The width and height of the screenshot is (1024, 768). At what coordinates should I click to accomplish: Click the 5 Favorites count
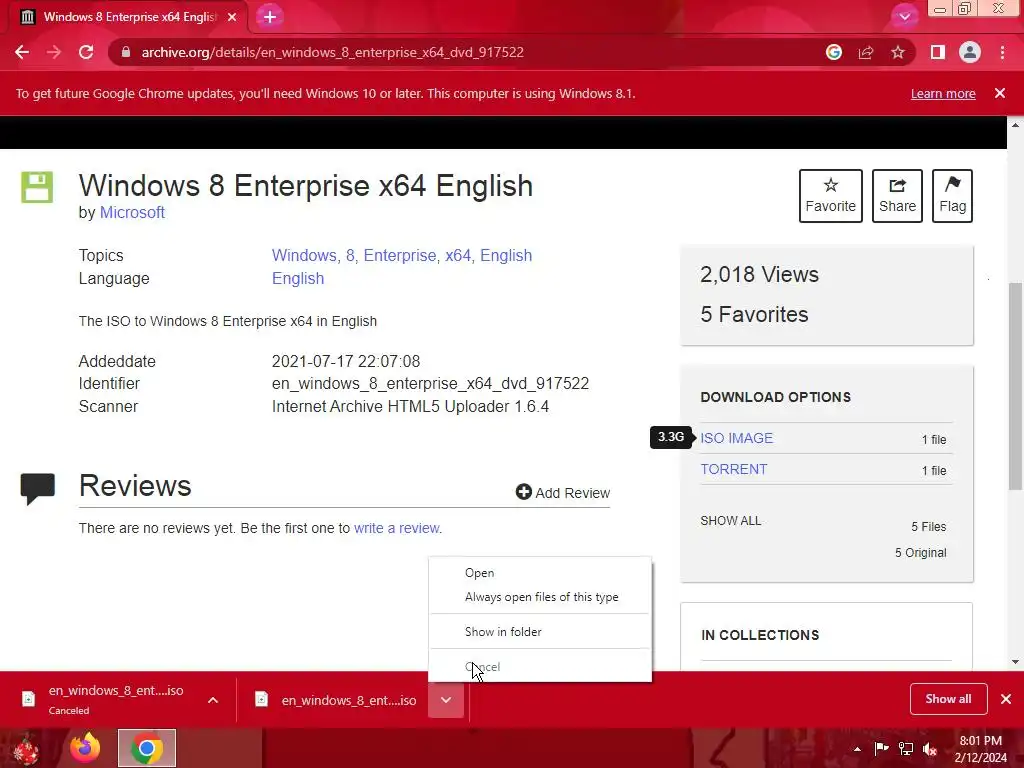coord(754,314)
